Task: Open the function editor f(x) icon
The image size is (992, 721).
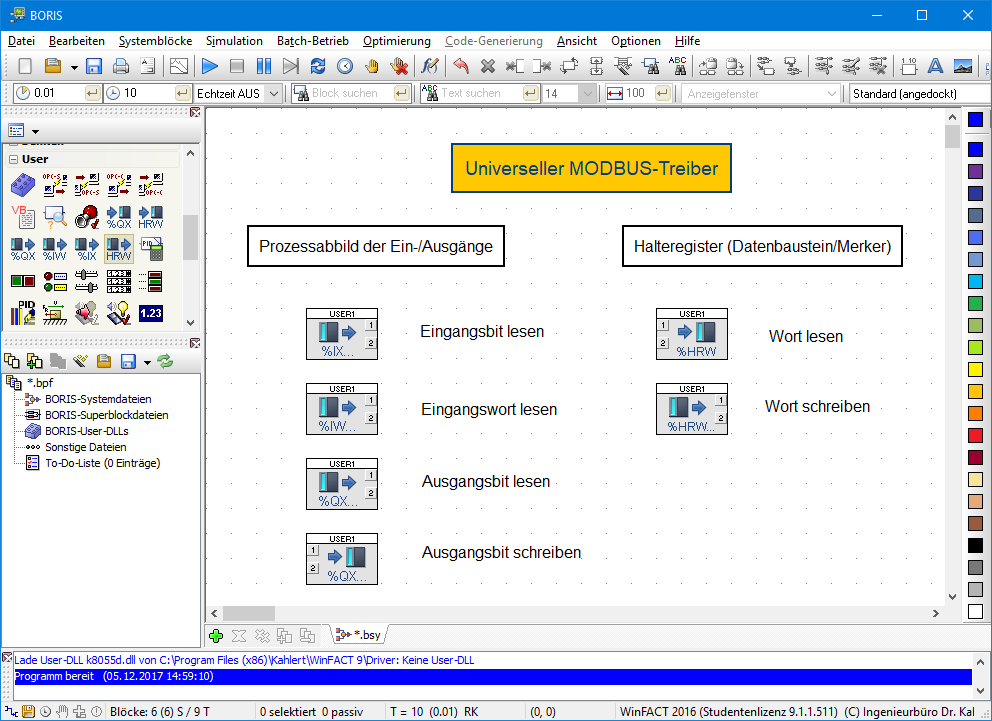Action: [x=430, y=66]
